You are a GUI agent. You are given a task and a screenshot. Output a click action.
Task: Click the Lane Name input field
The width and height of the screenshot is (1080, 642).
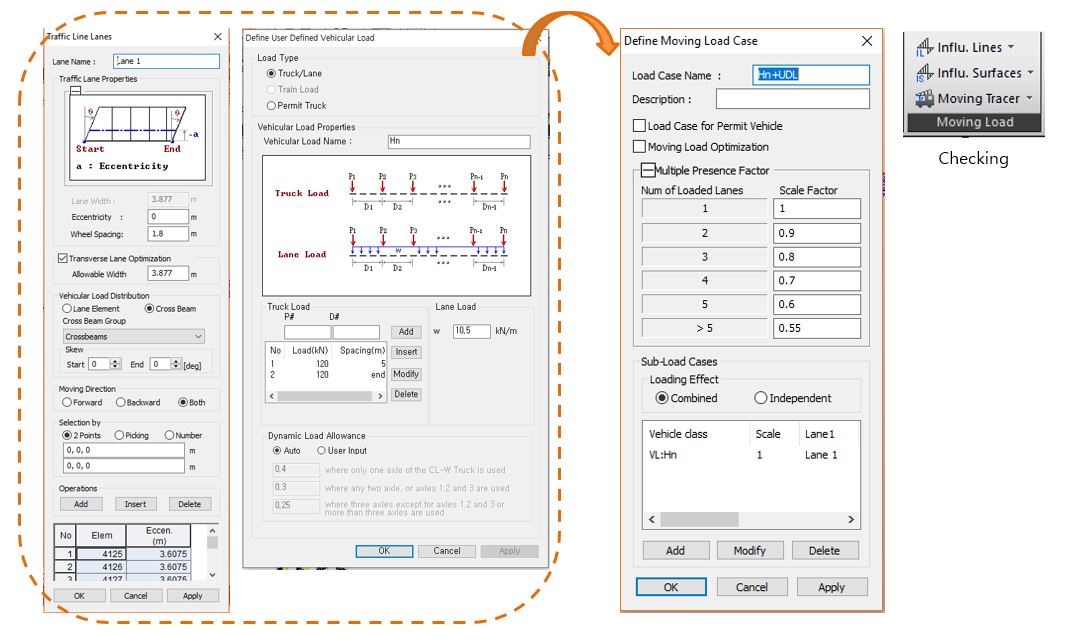(166, 61)
